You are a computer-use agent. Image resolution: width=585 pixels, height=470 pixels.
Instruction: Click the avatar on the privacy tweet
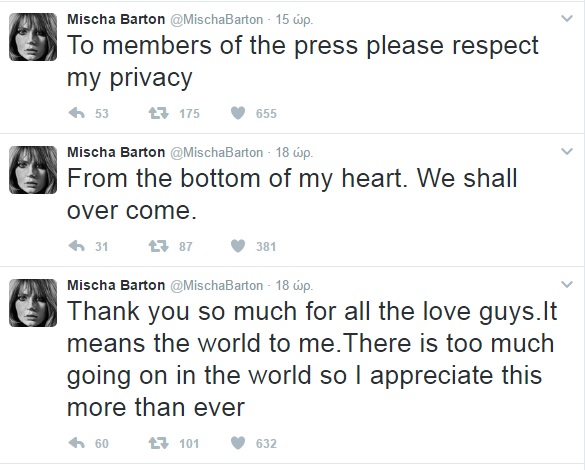point(33,37)
